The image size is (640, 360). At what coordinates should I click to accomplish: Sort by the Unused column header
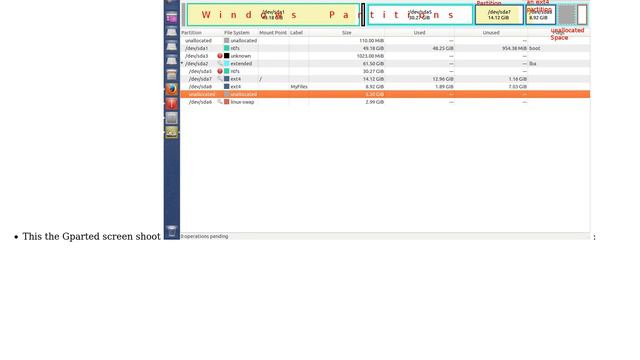point(491,33)
